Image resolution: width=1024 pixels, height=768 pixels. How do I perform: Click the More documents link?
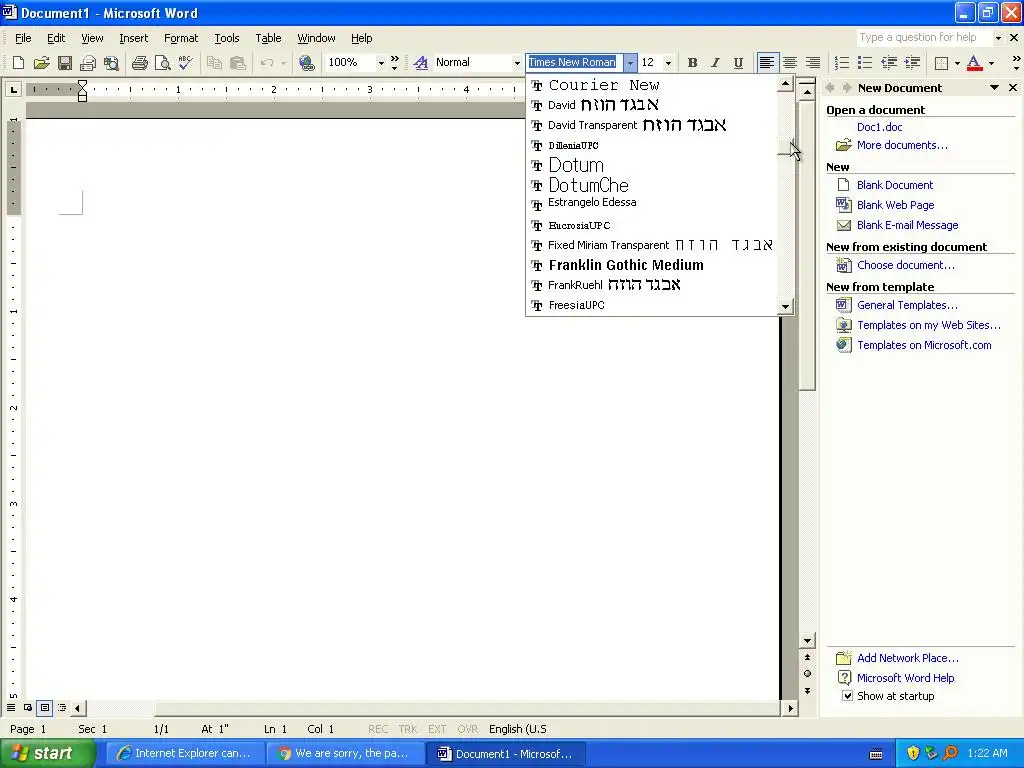click(902, 145)
